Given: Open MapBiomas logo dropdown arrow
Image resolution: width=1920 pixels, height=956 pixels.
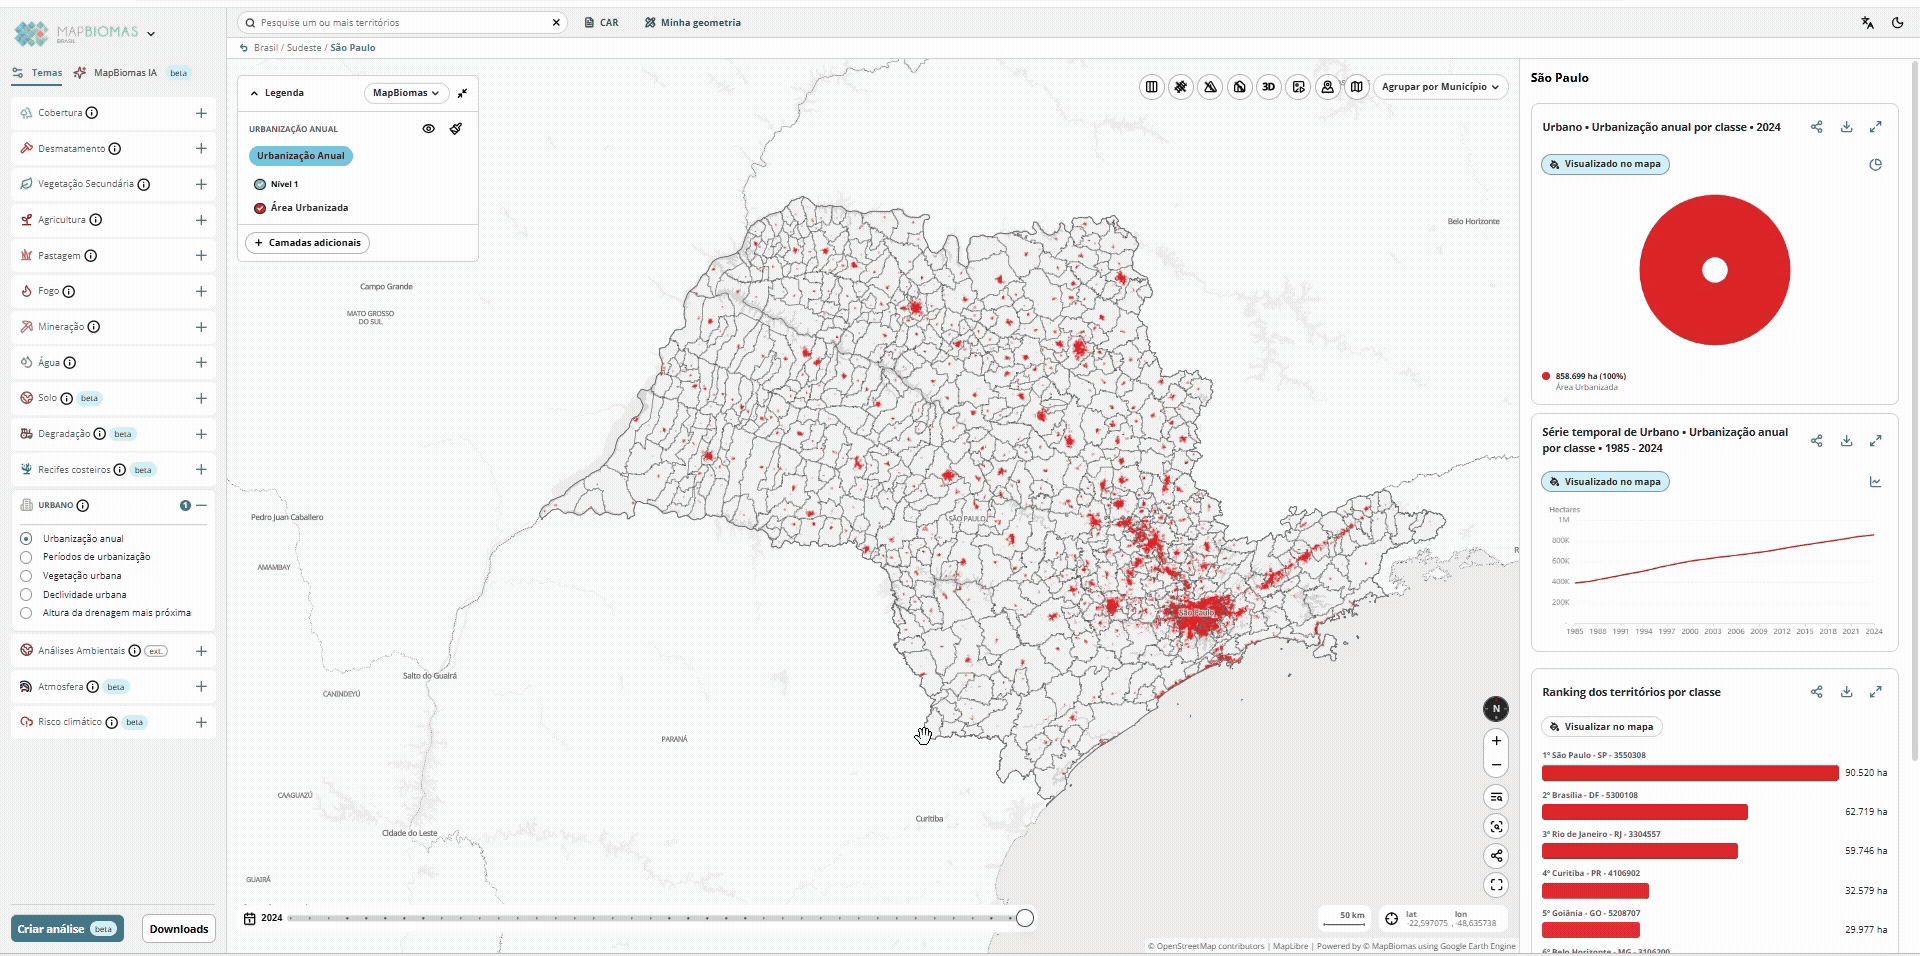Looking at the screenshot, I should (x=151, y=34).
